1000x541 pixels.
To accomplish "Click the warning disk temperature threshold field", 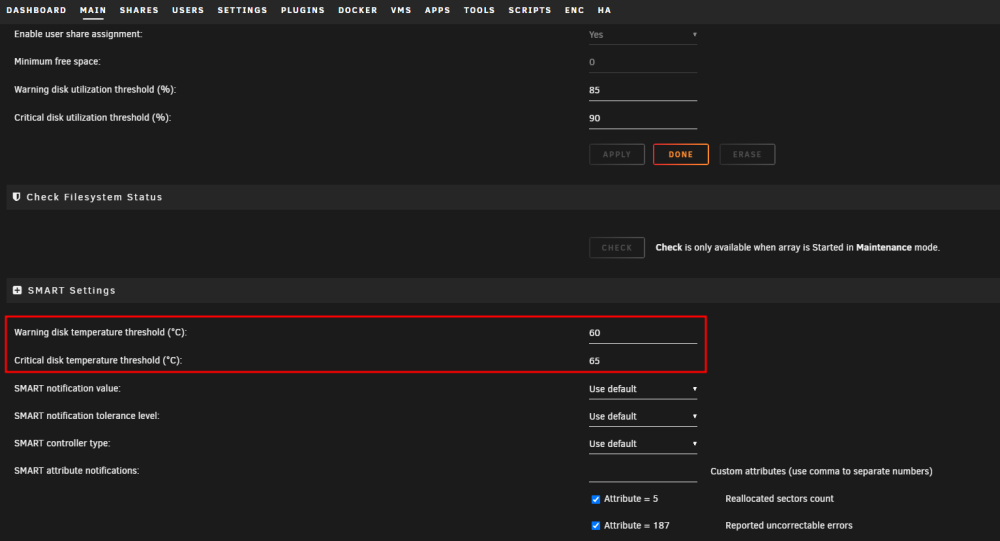I will 643,333.
